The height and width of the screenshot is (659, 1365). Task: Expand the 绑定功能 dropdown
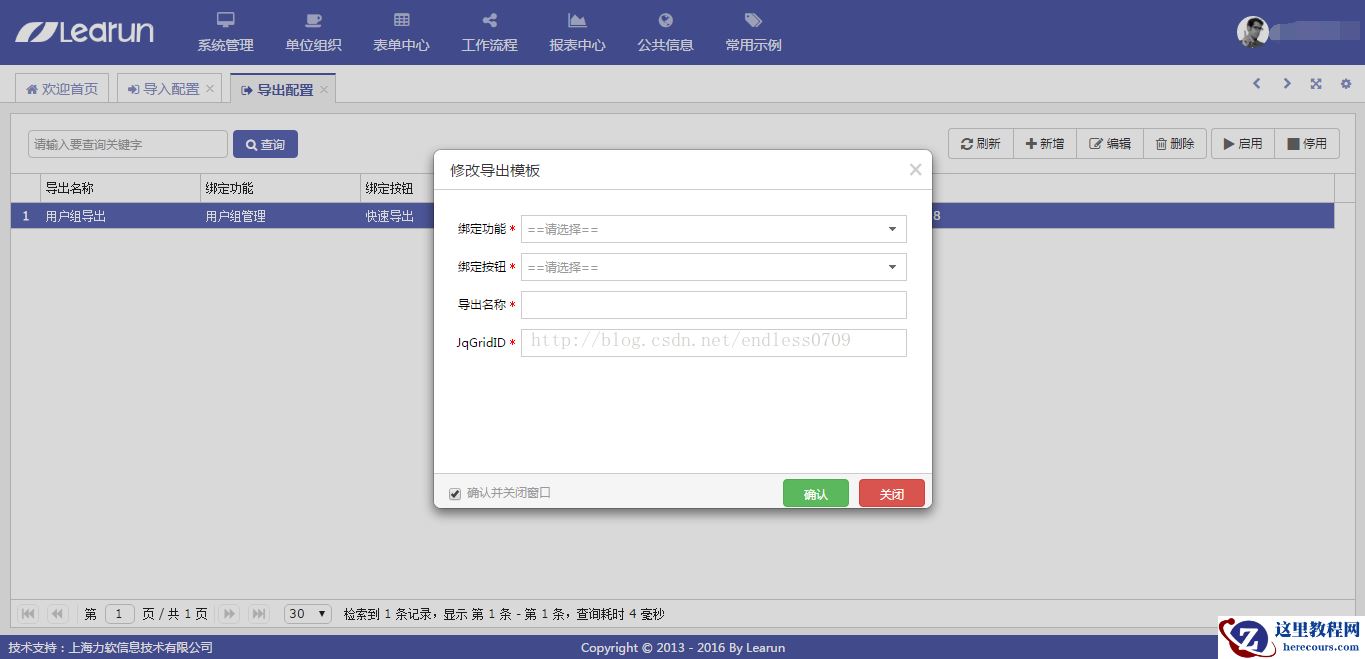pos(714,229)
